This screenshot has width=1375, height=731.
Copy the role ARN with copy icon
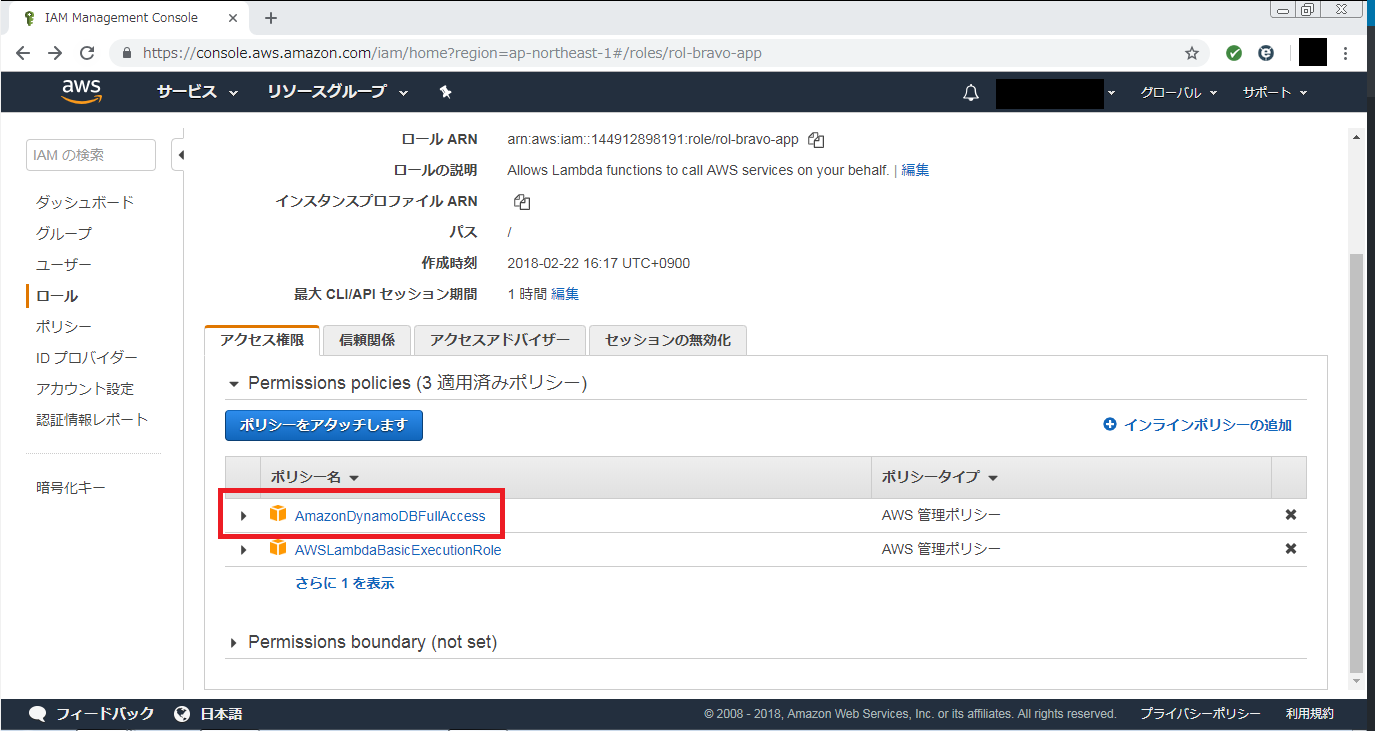point(816,140)
